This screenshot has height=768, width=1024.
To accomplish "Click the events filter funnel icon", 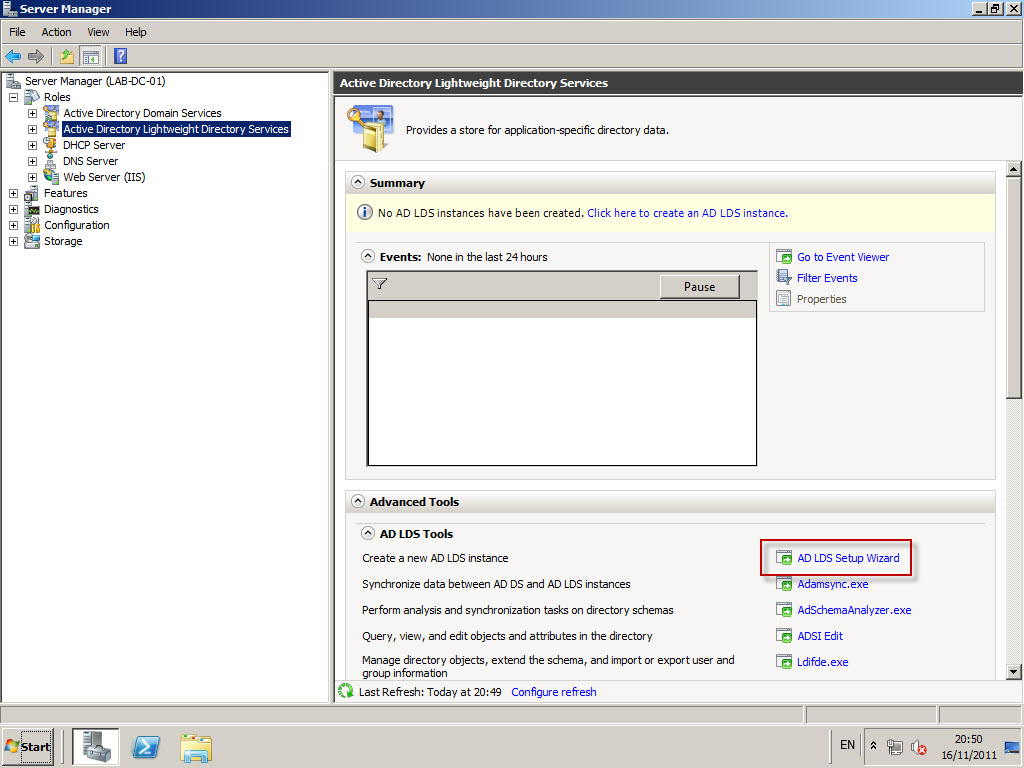I will (x=379, y=283).
